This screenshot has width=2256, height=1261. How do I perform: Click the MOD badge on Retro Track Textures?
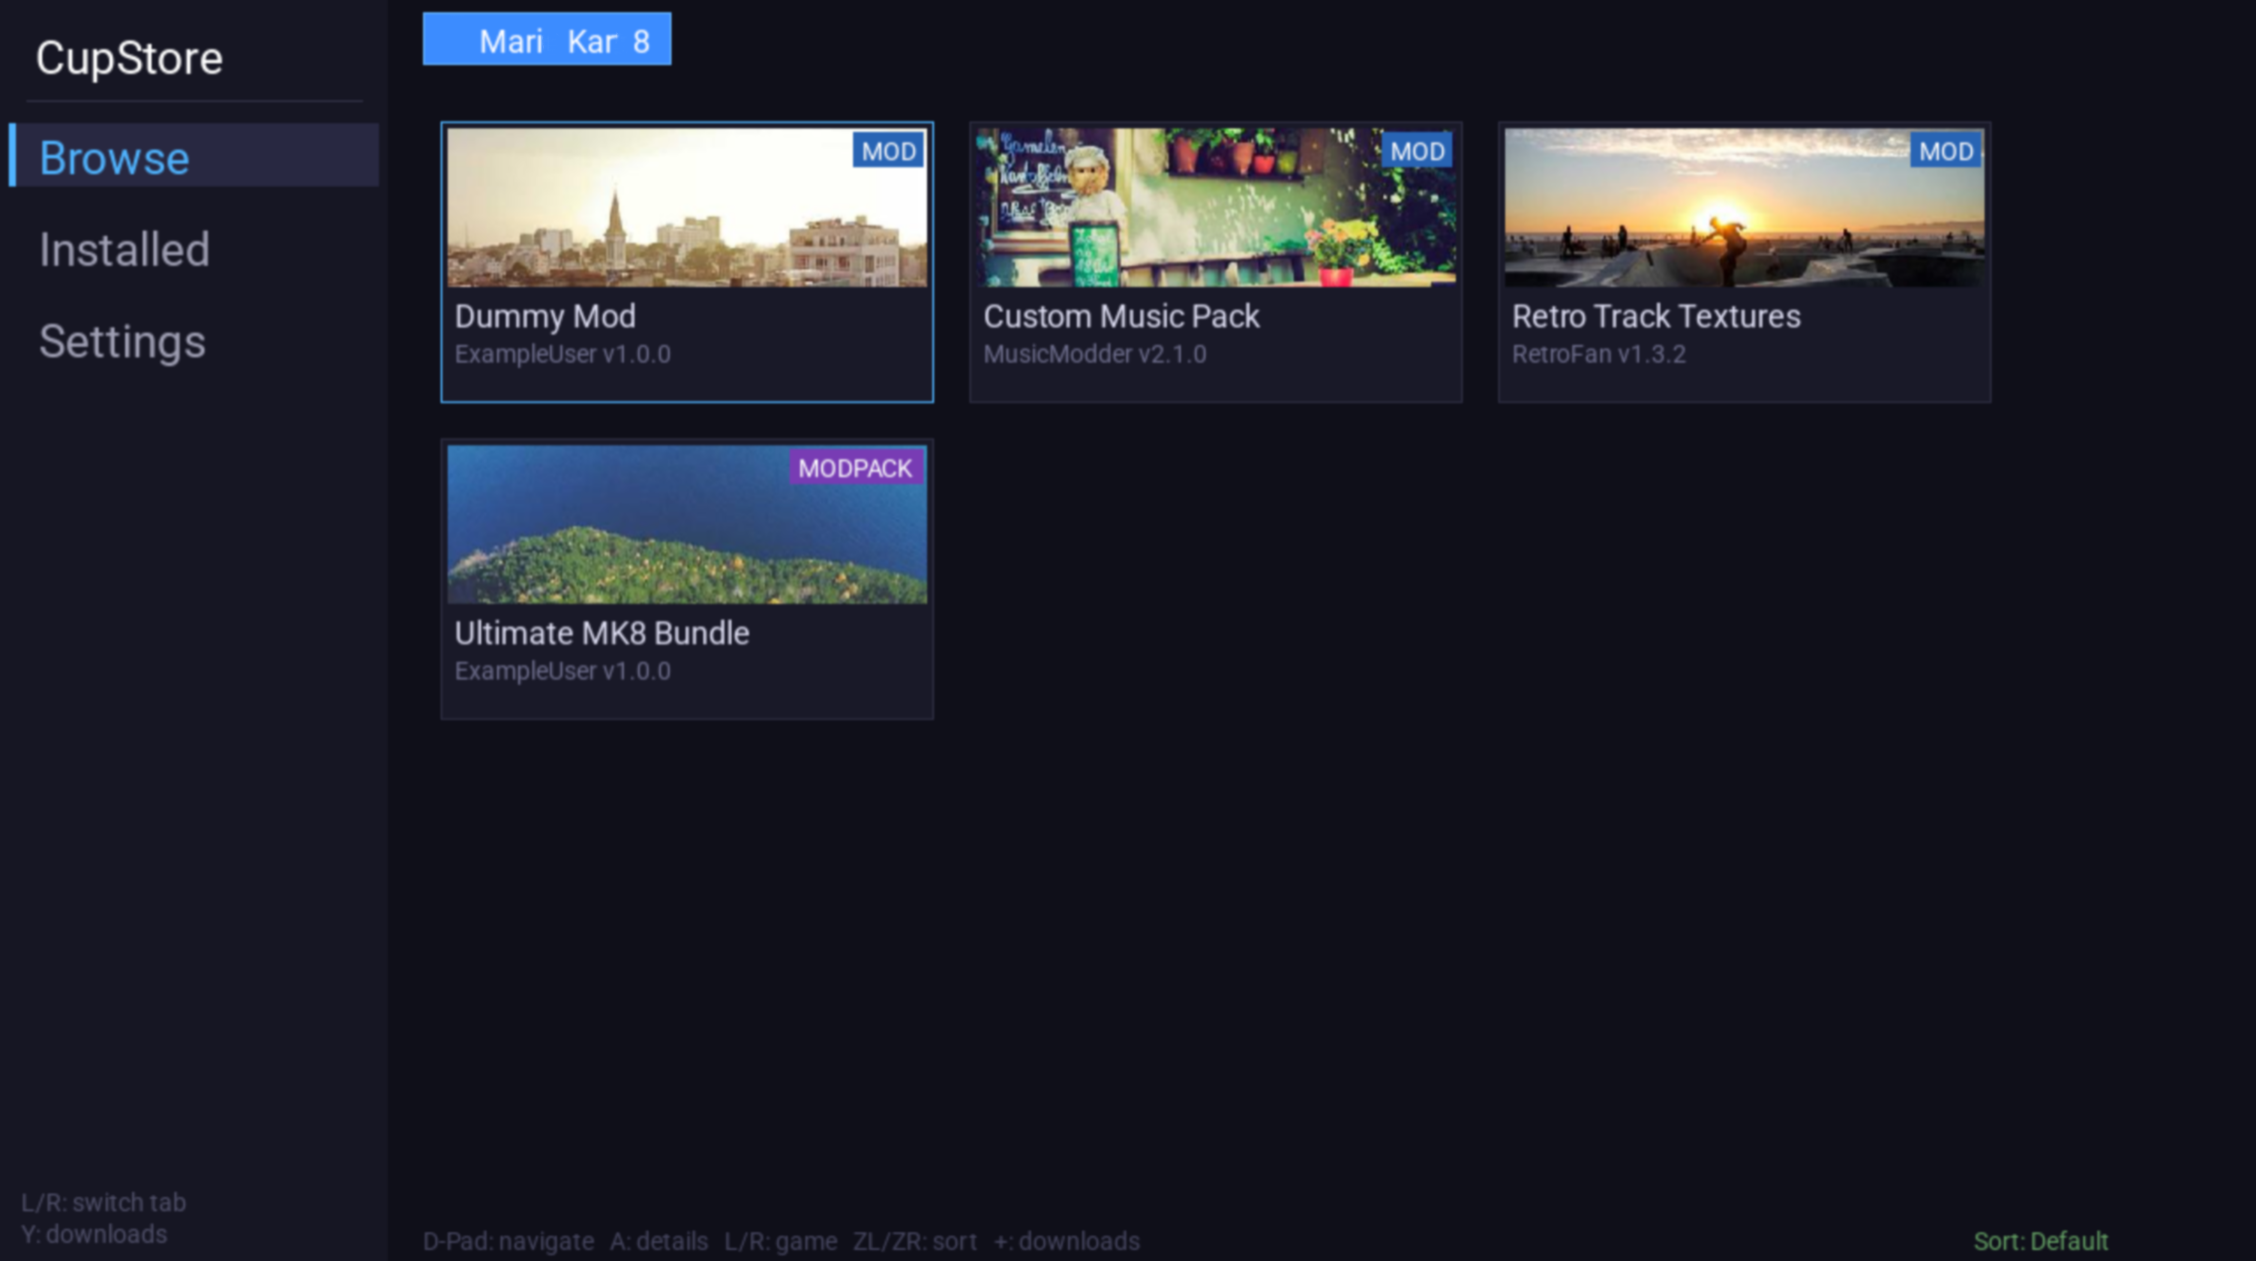click(1944, 151)
